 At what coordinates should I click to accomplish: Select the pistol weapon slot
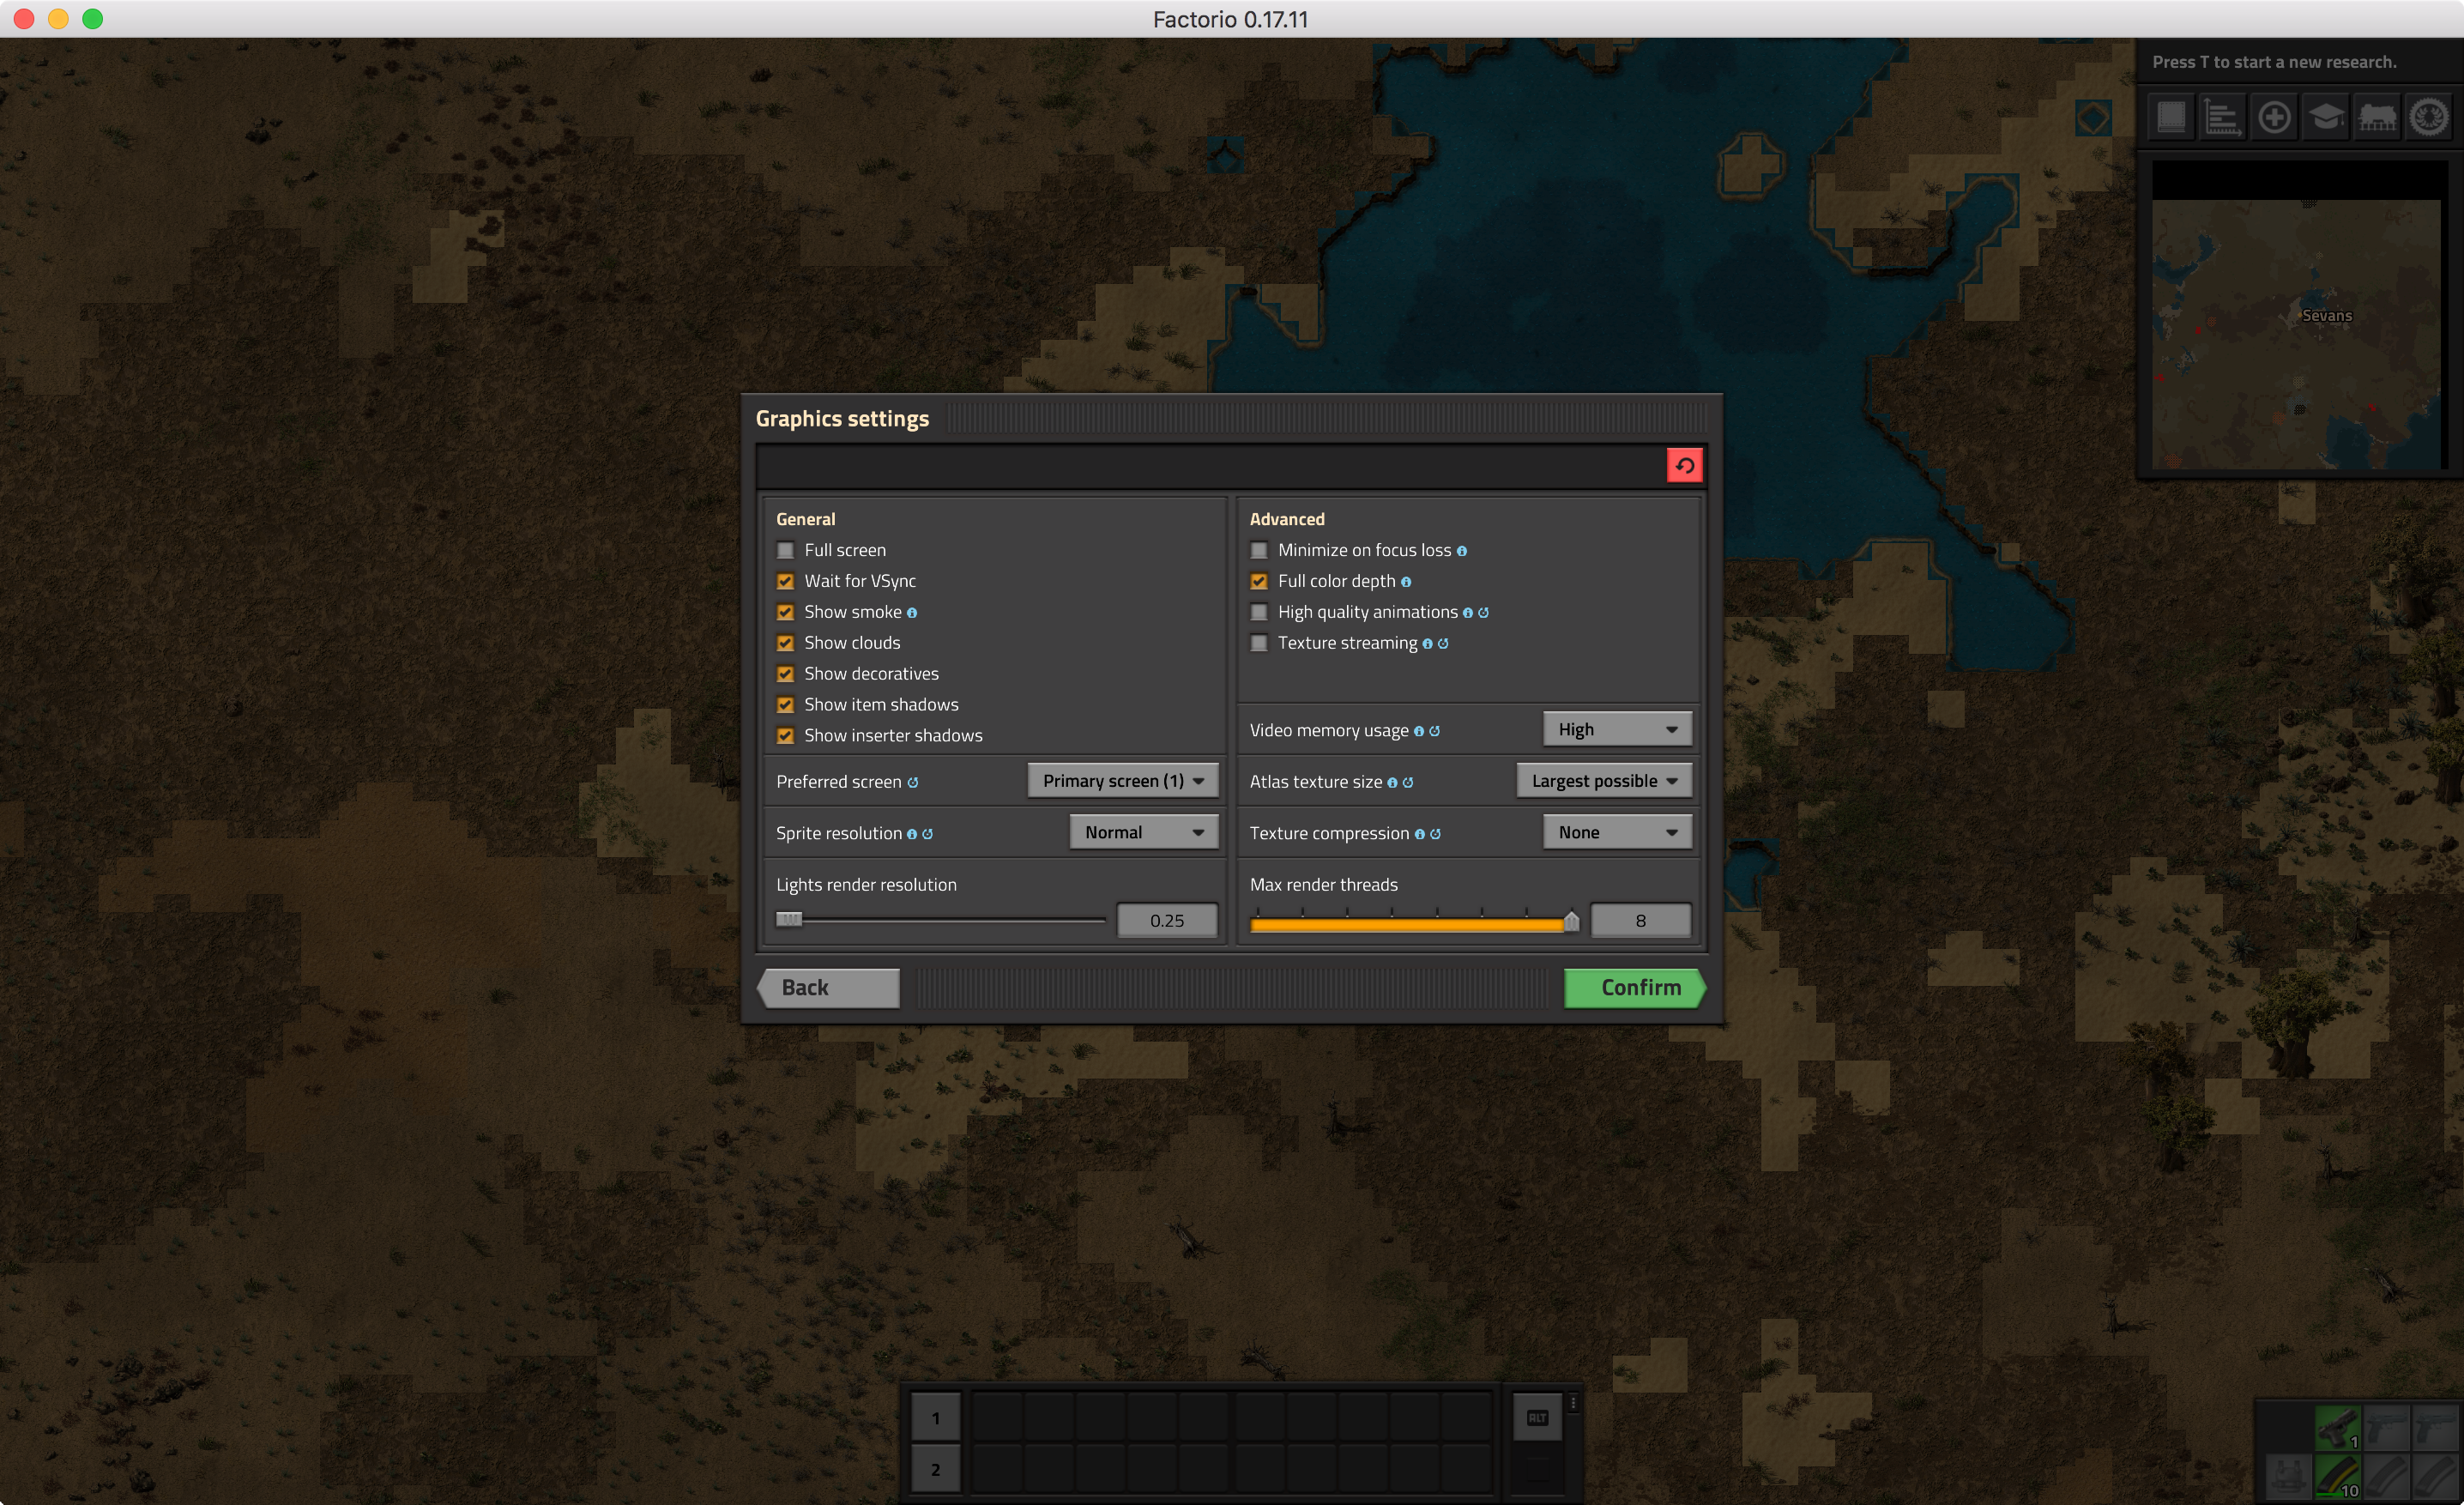(2337, 1427)
